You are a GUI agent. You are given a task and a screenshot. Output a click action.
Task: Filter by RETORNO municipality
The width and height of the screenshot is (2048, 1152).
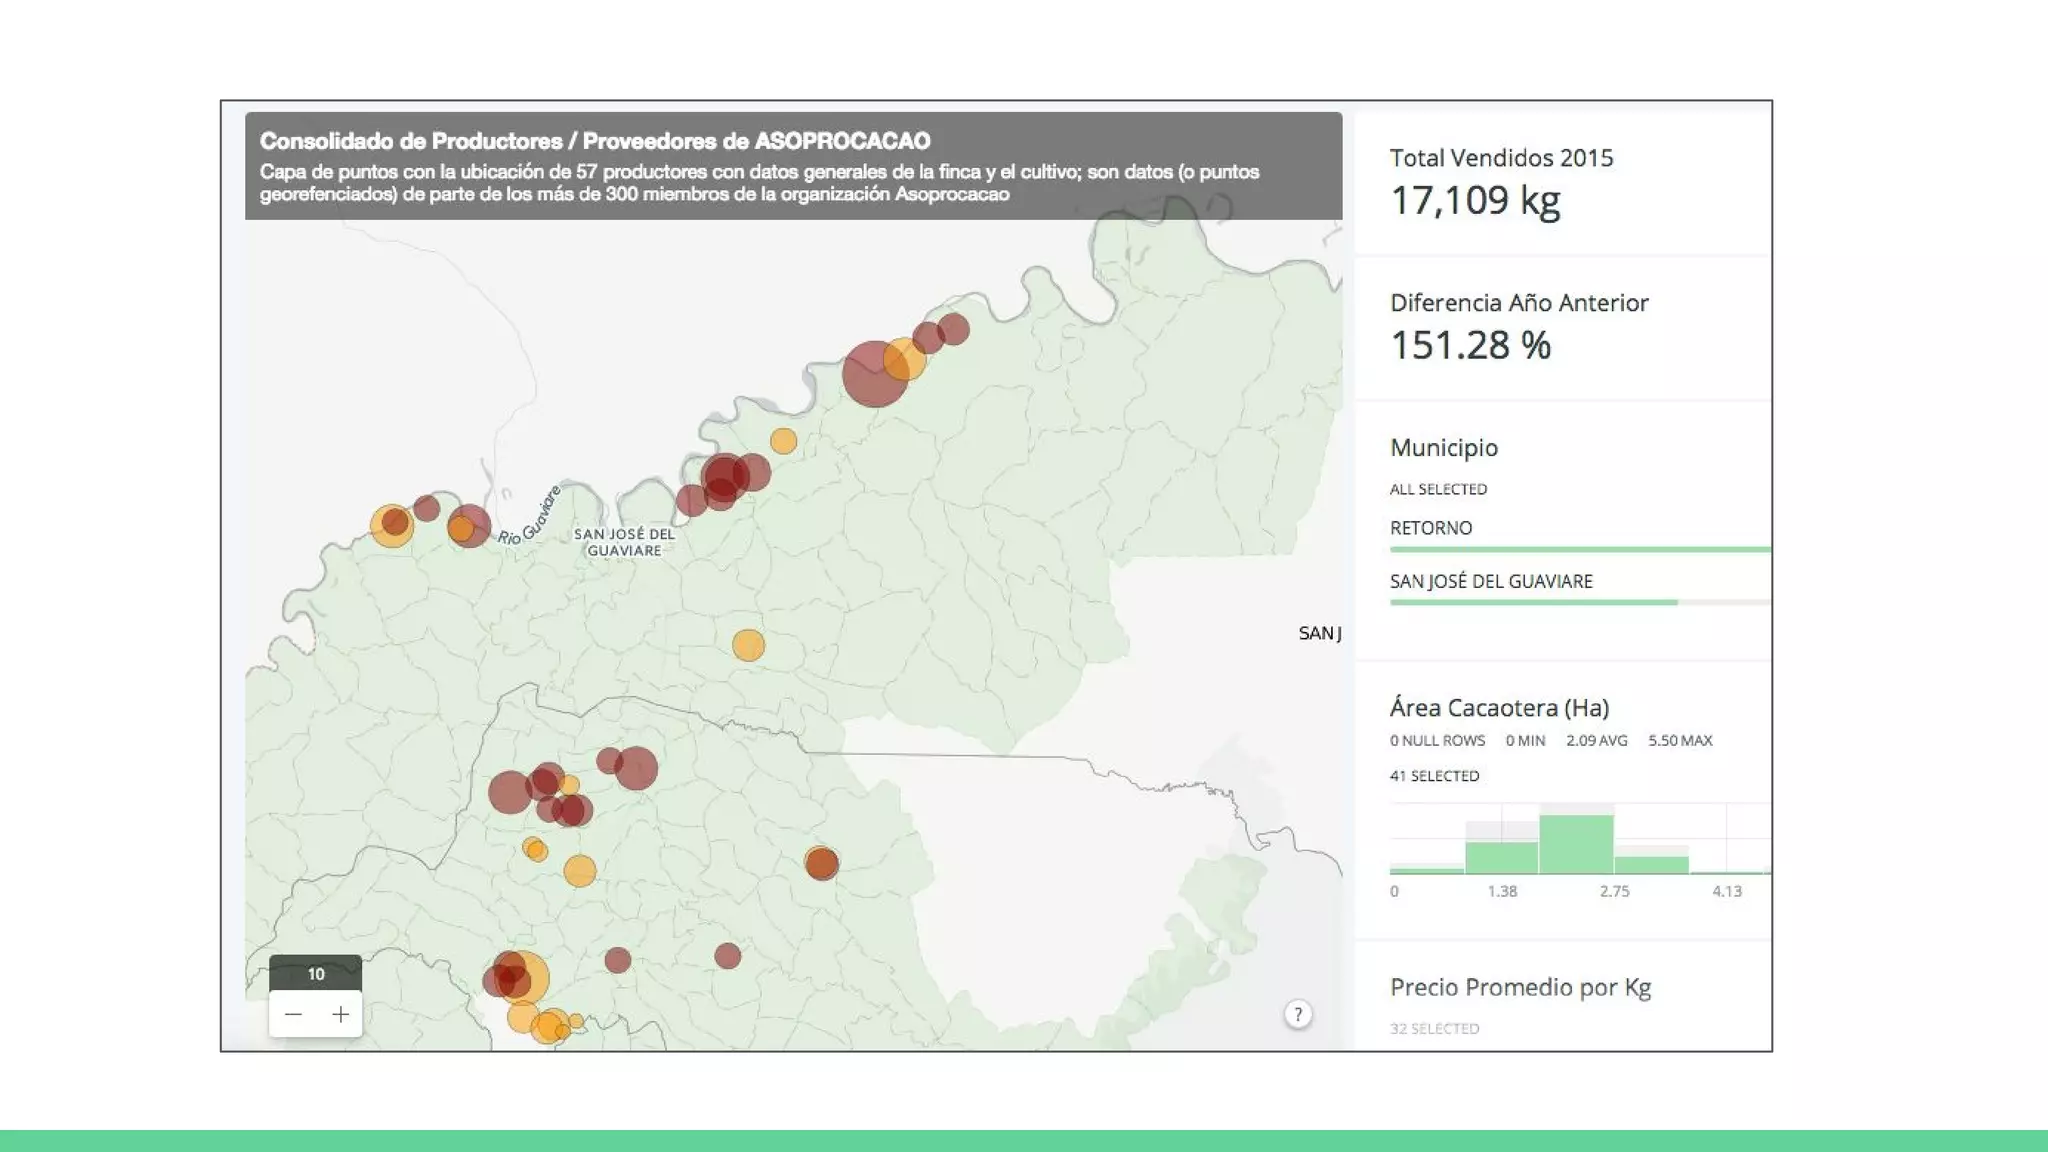(1431, 528)
